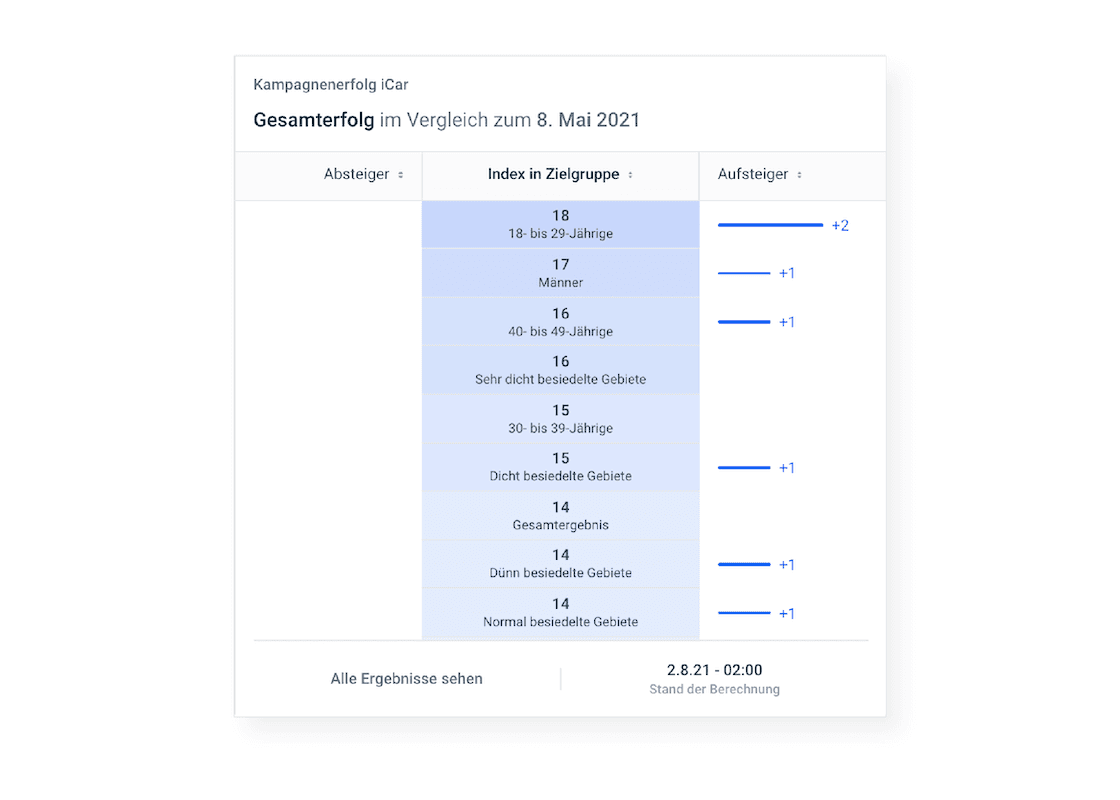The image size is (1120, 800).
Task: Click the Dicht besiedelte Gebiete row
Action: pyautogui.click(x=560, y=467)
